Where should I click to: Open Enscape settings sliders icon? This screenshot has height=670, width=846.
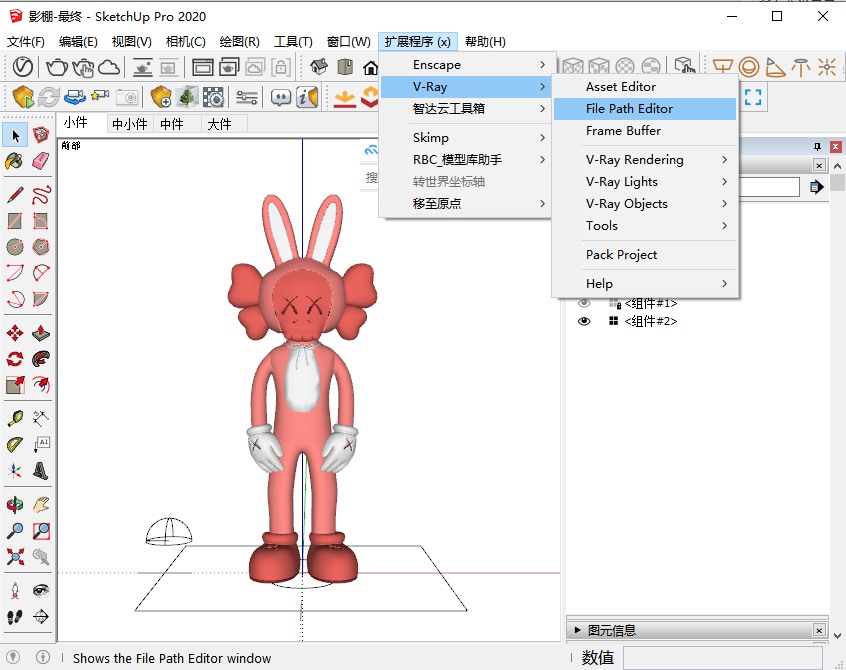[247, 98]
